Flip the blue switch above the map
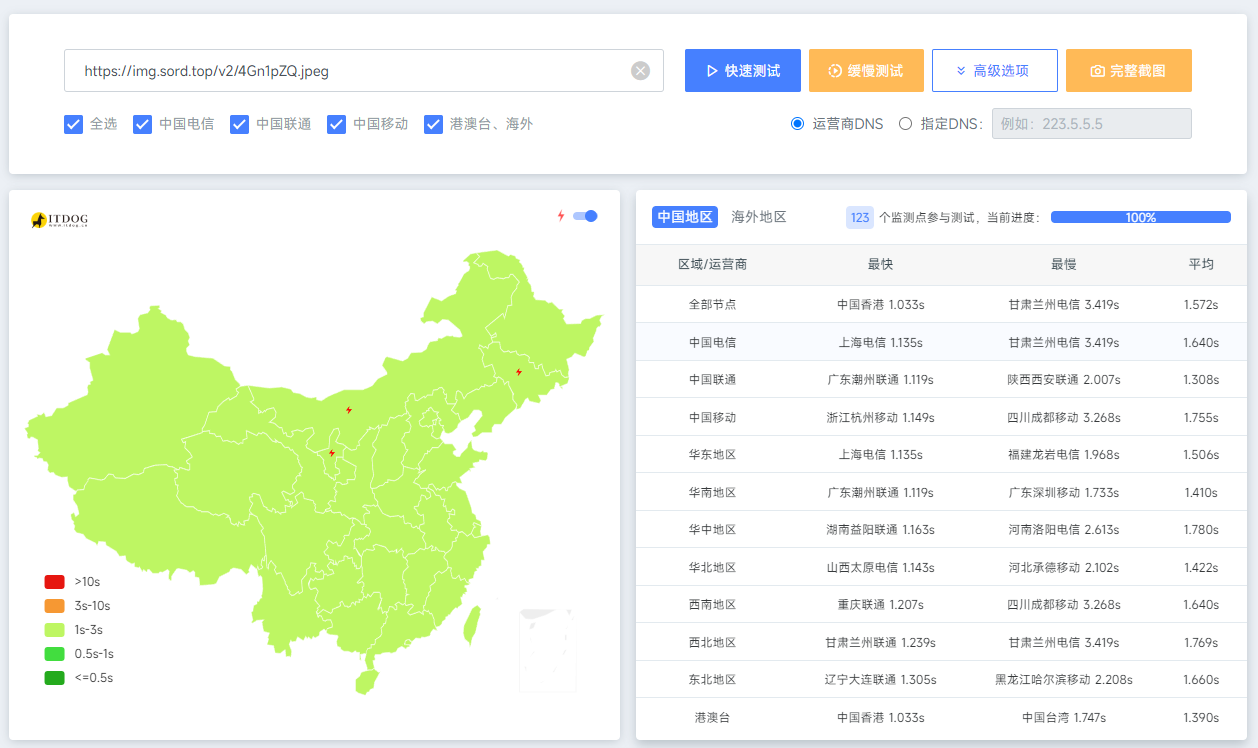Viewport: 1258px width, 748px height. pyautogui.click(x=585, y=215)
